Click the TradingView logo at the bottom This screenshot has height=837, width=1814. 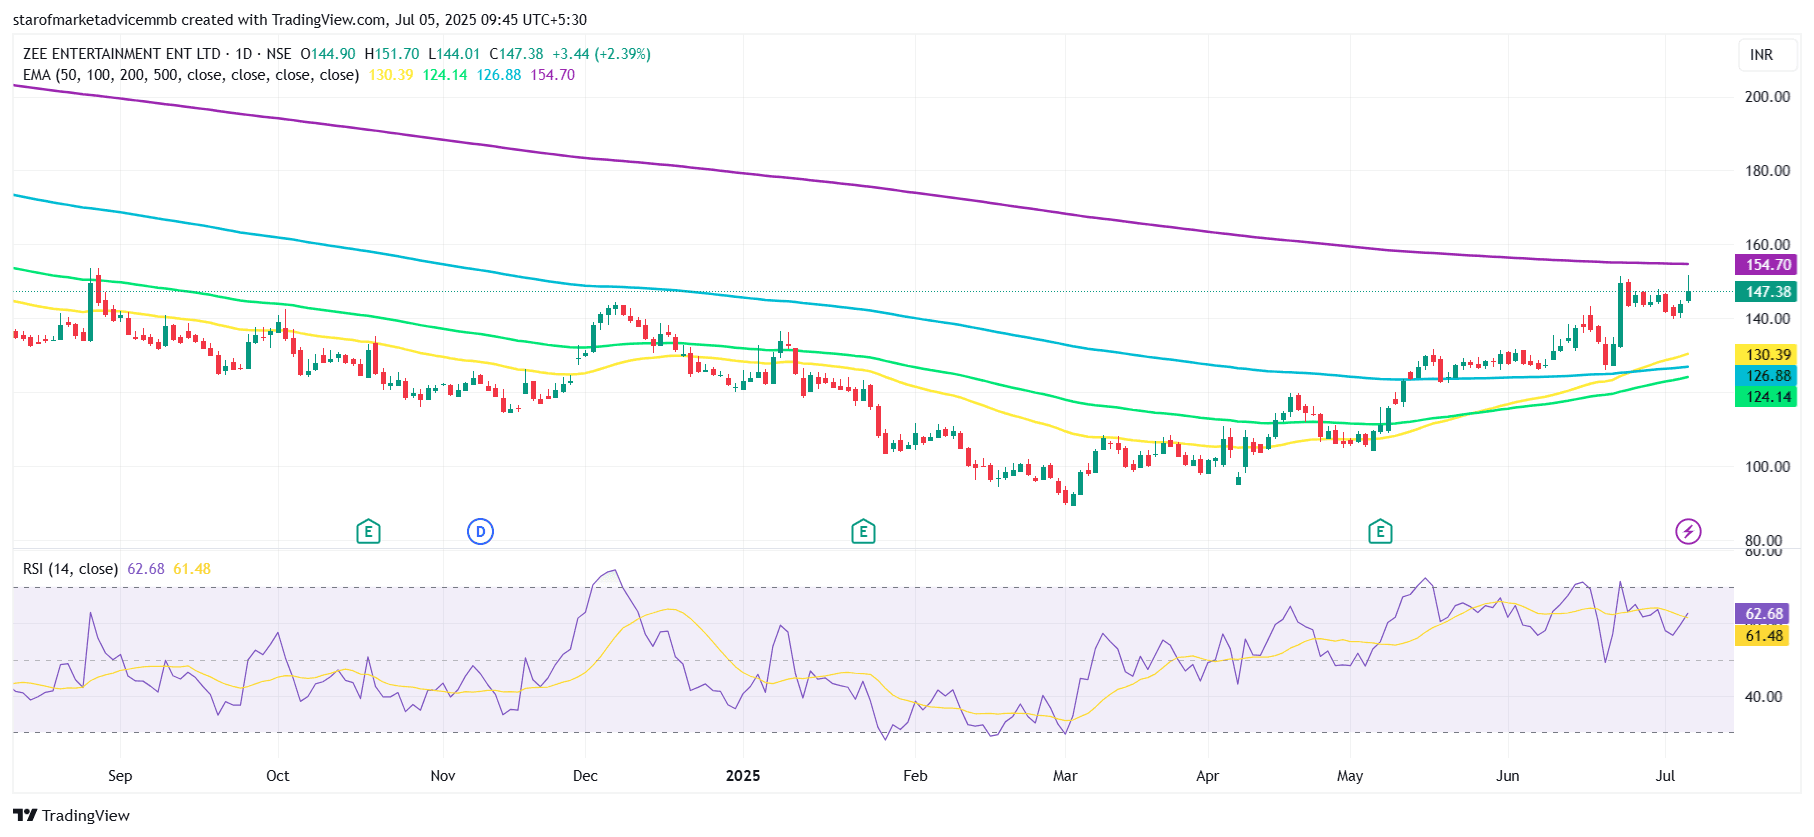71,815
